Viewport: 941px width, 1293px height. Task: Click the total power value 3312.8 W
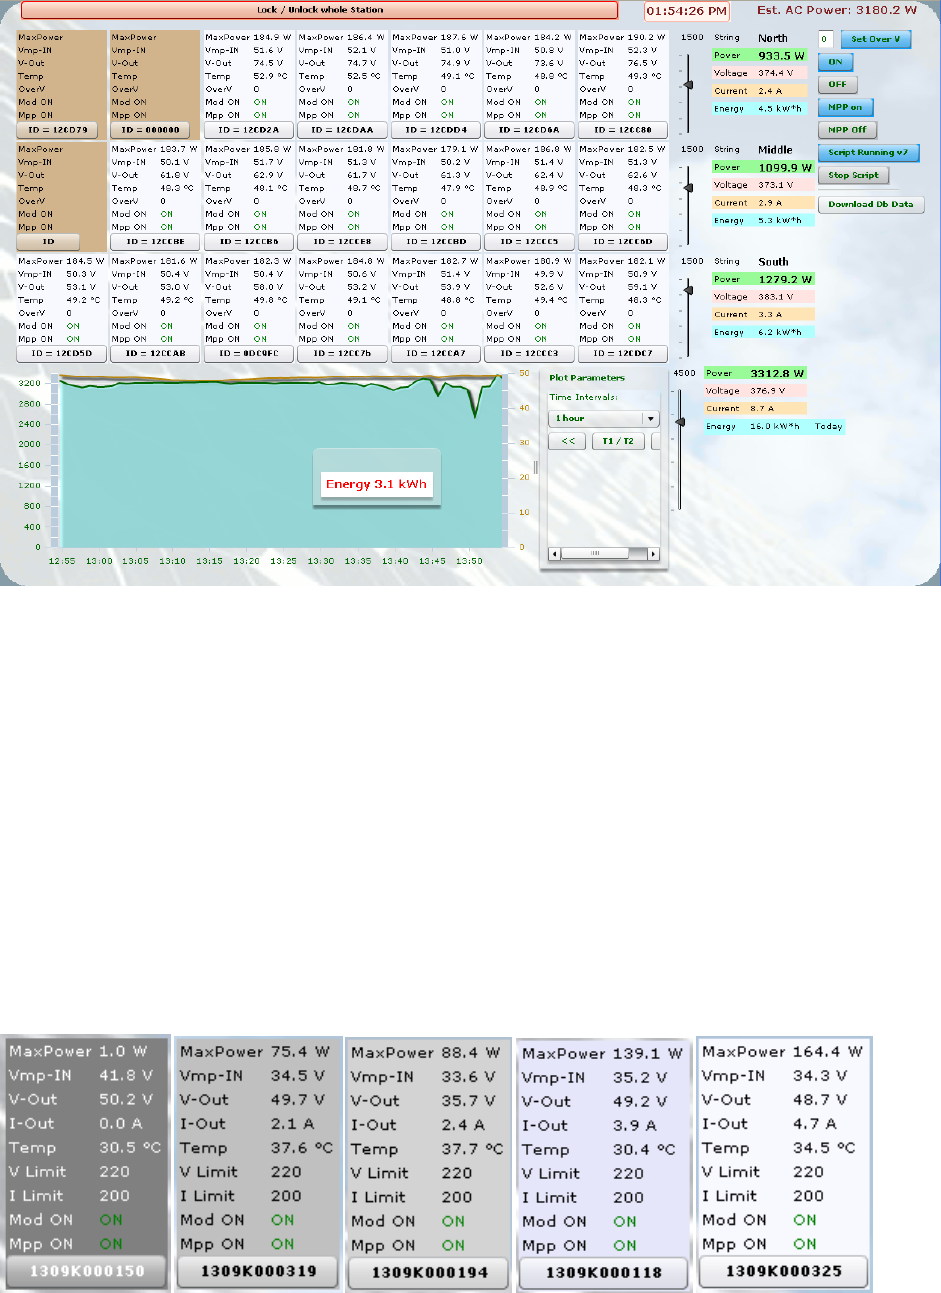[777, 373]
